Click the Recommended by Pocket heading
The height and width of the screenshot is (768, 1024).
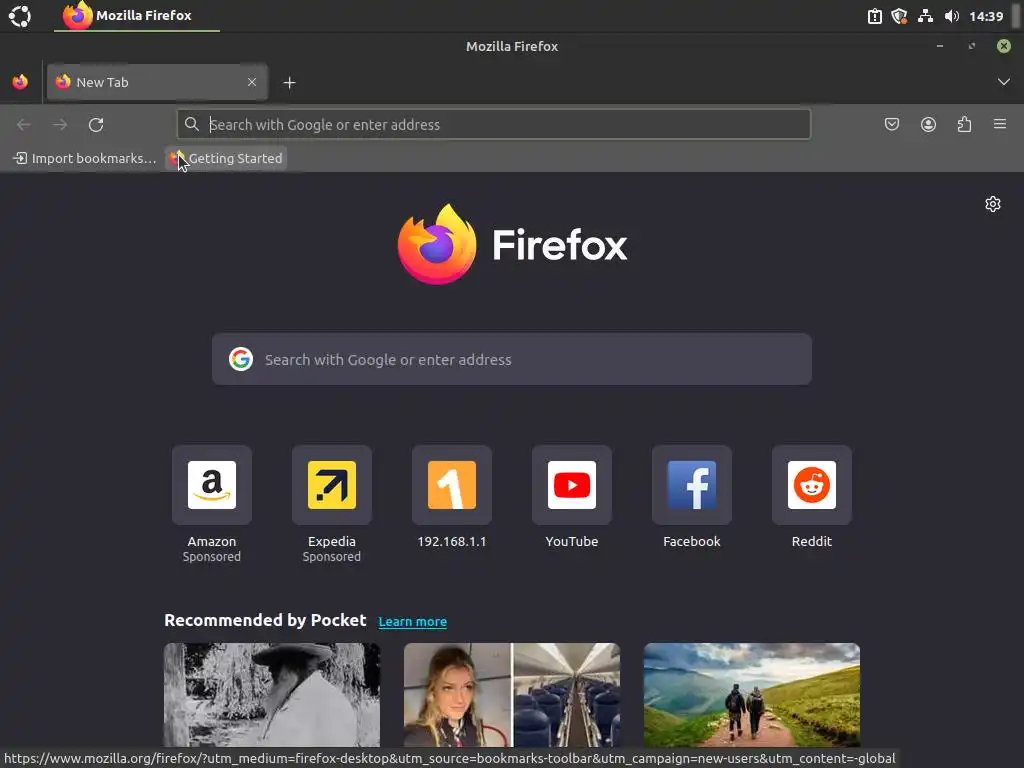click(x=265, y=620)
